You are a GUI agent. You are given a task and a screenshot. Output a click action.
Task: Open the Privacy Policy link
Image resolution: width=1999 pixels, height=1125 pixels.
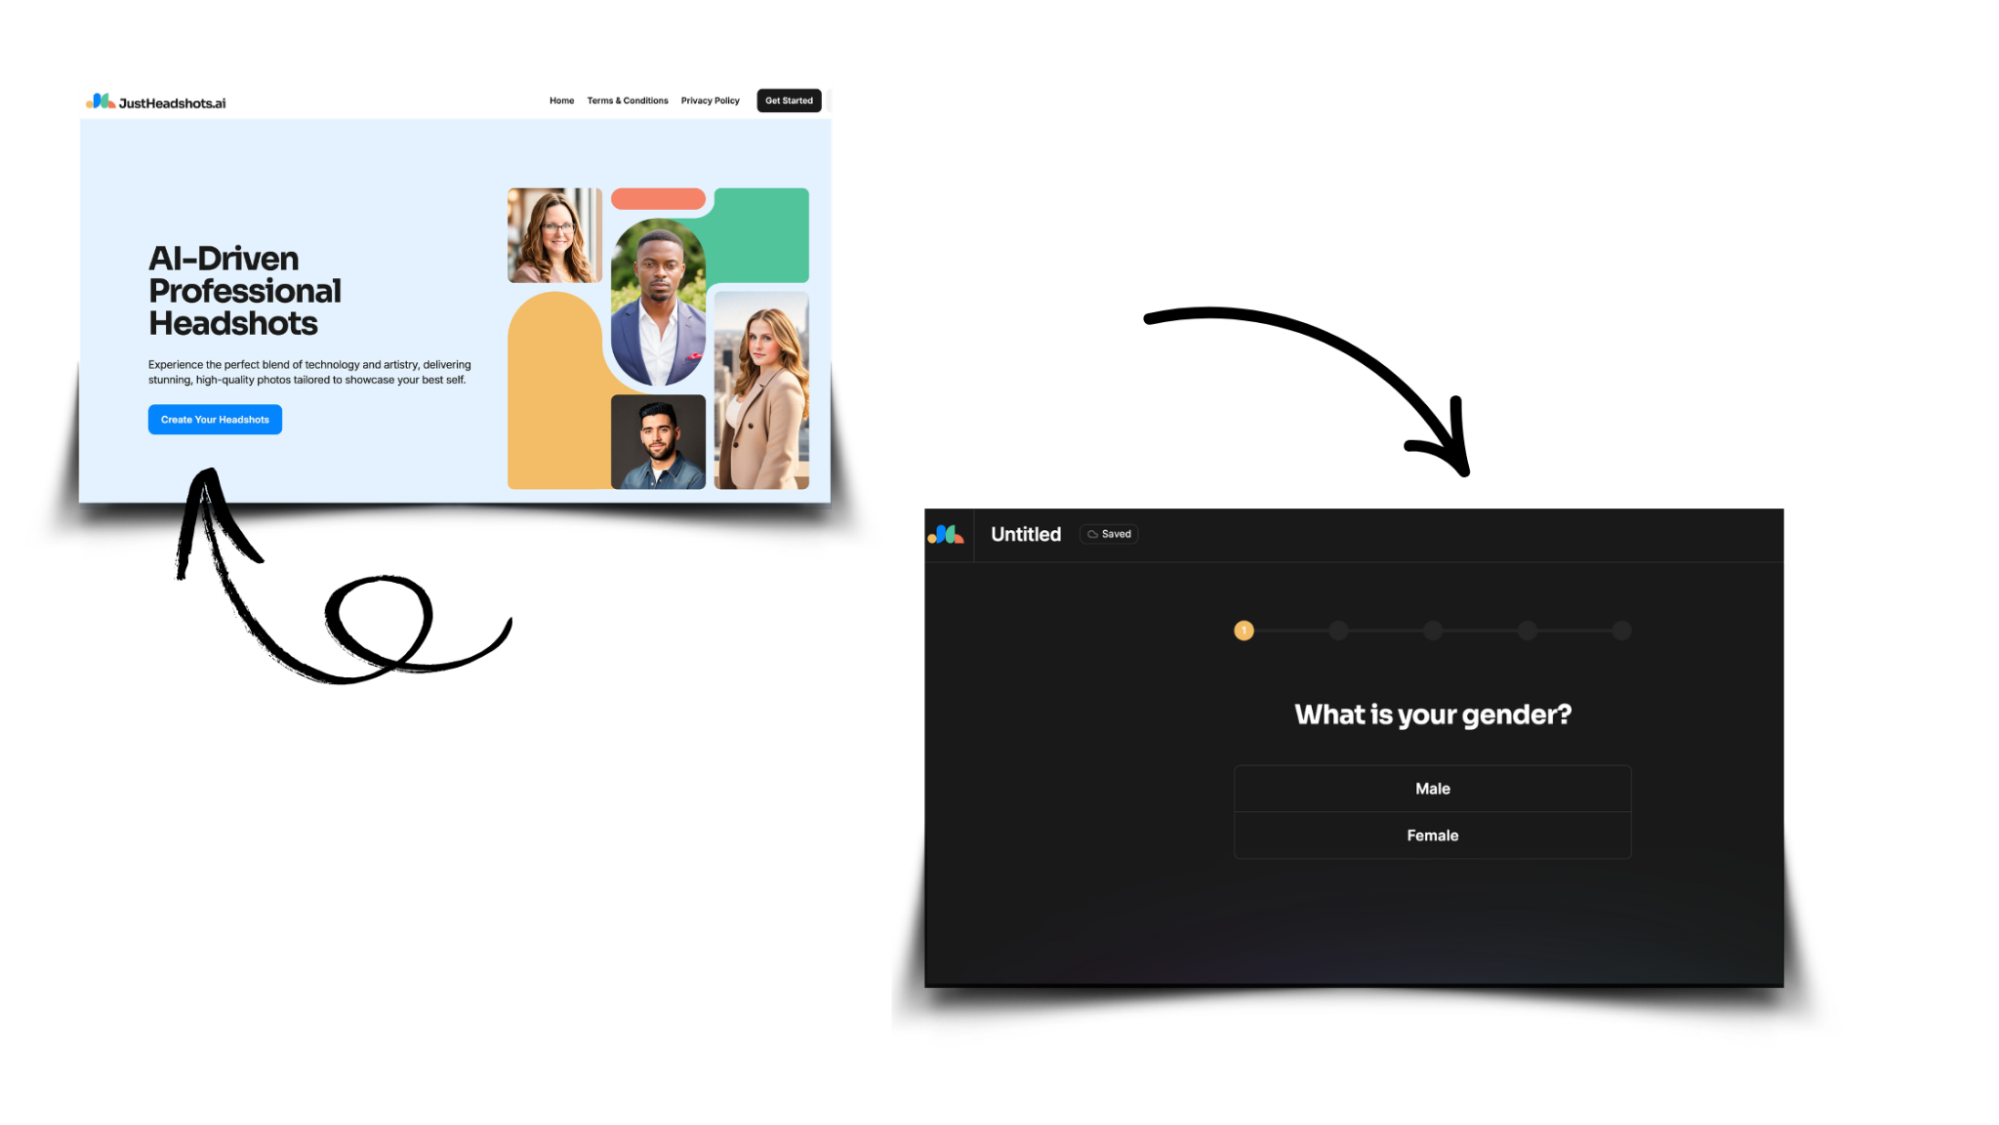(x=710, y=101)
